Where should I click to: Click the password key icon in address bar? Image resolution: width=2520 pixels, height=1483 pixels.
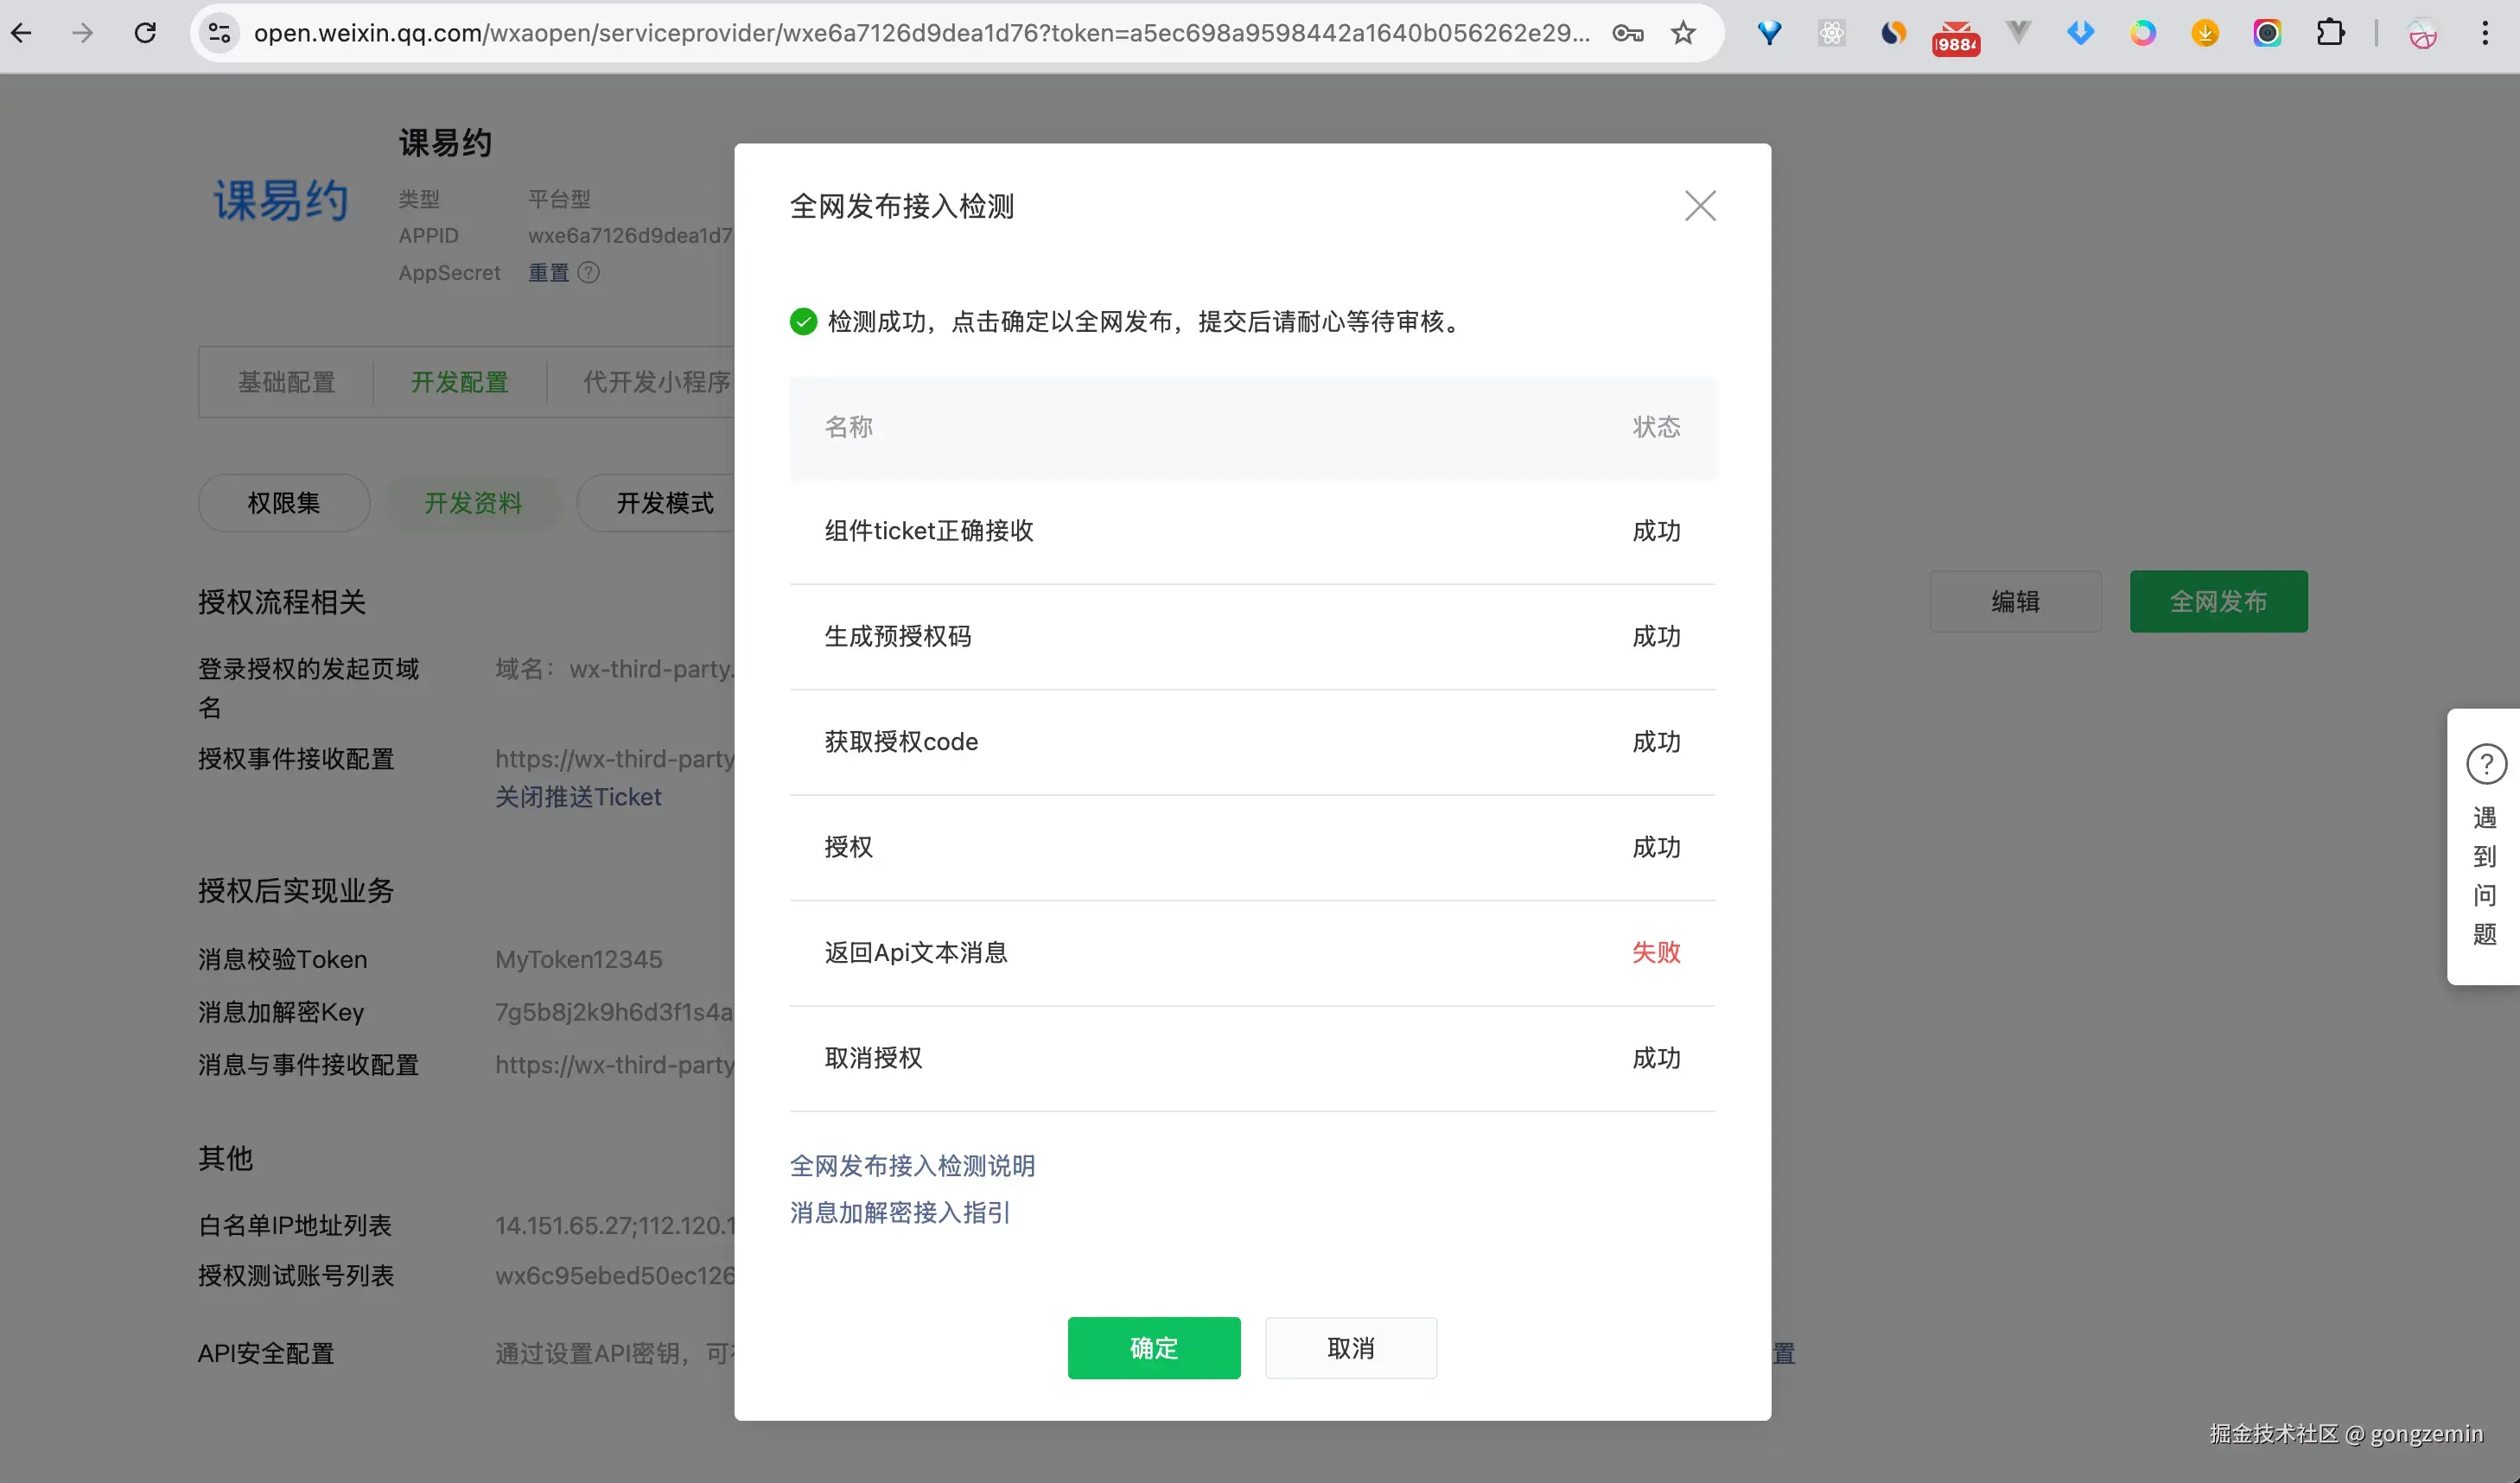(x=1627, y=33)
